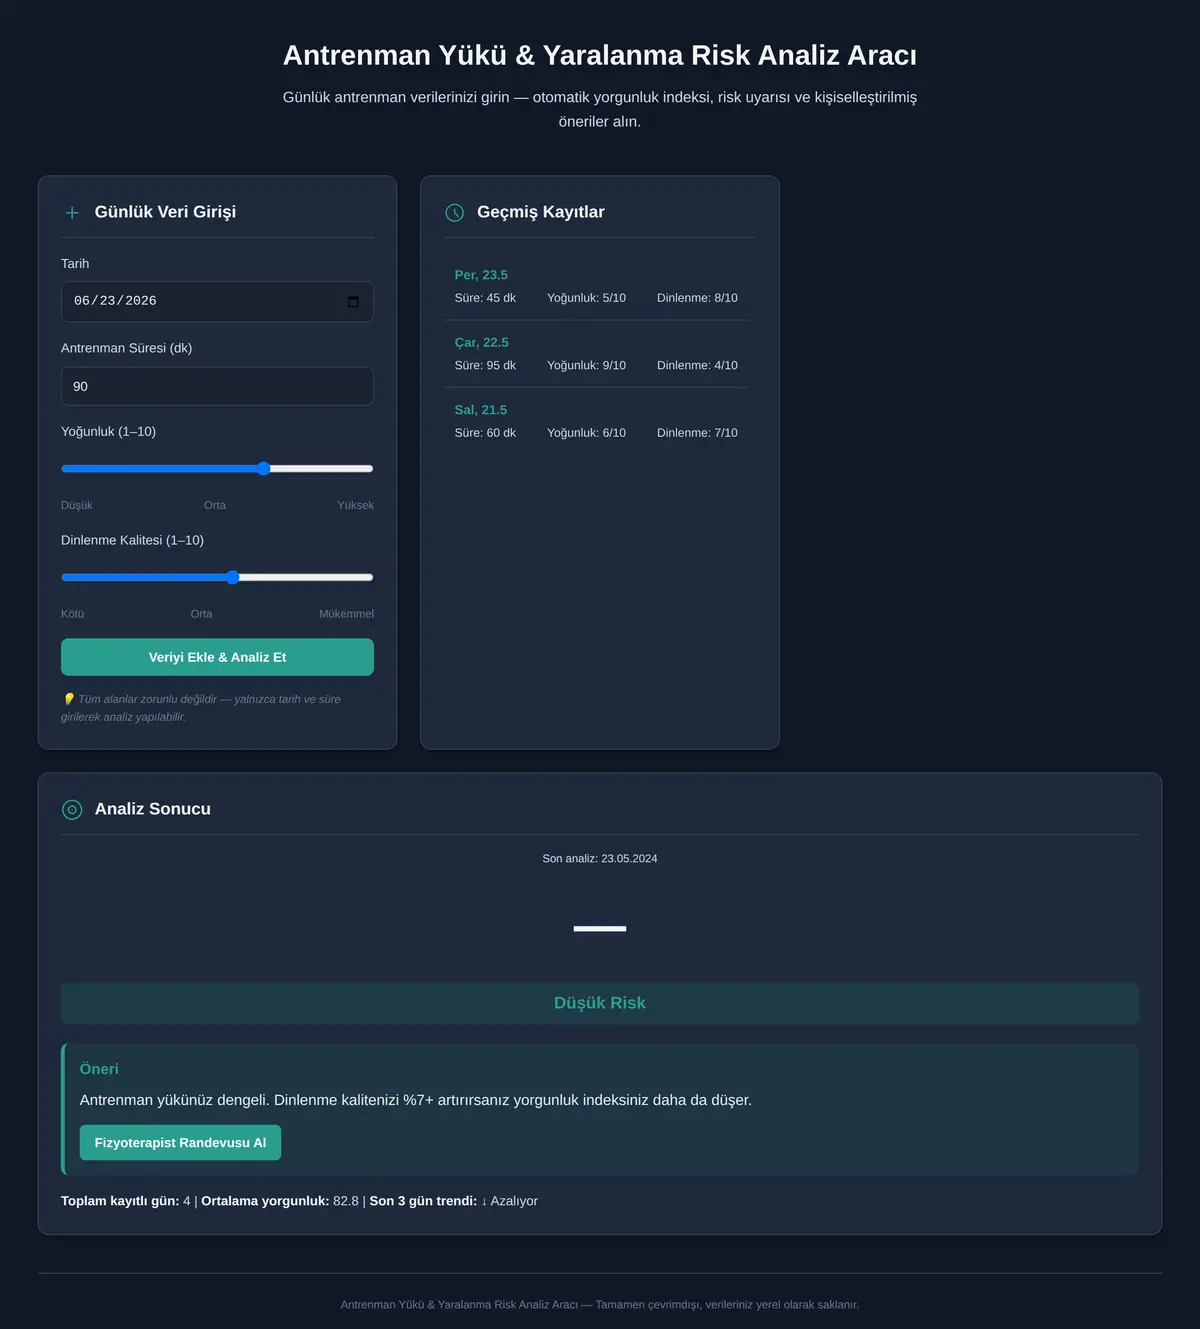Click the plus icon beside Günlük Veri Girişi
This screenshot has height=1329, width=1200.
click(x=72, y=213)
